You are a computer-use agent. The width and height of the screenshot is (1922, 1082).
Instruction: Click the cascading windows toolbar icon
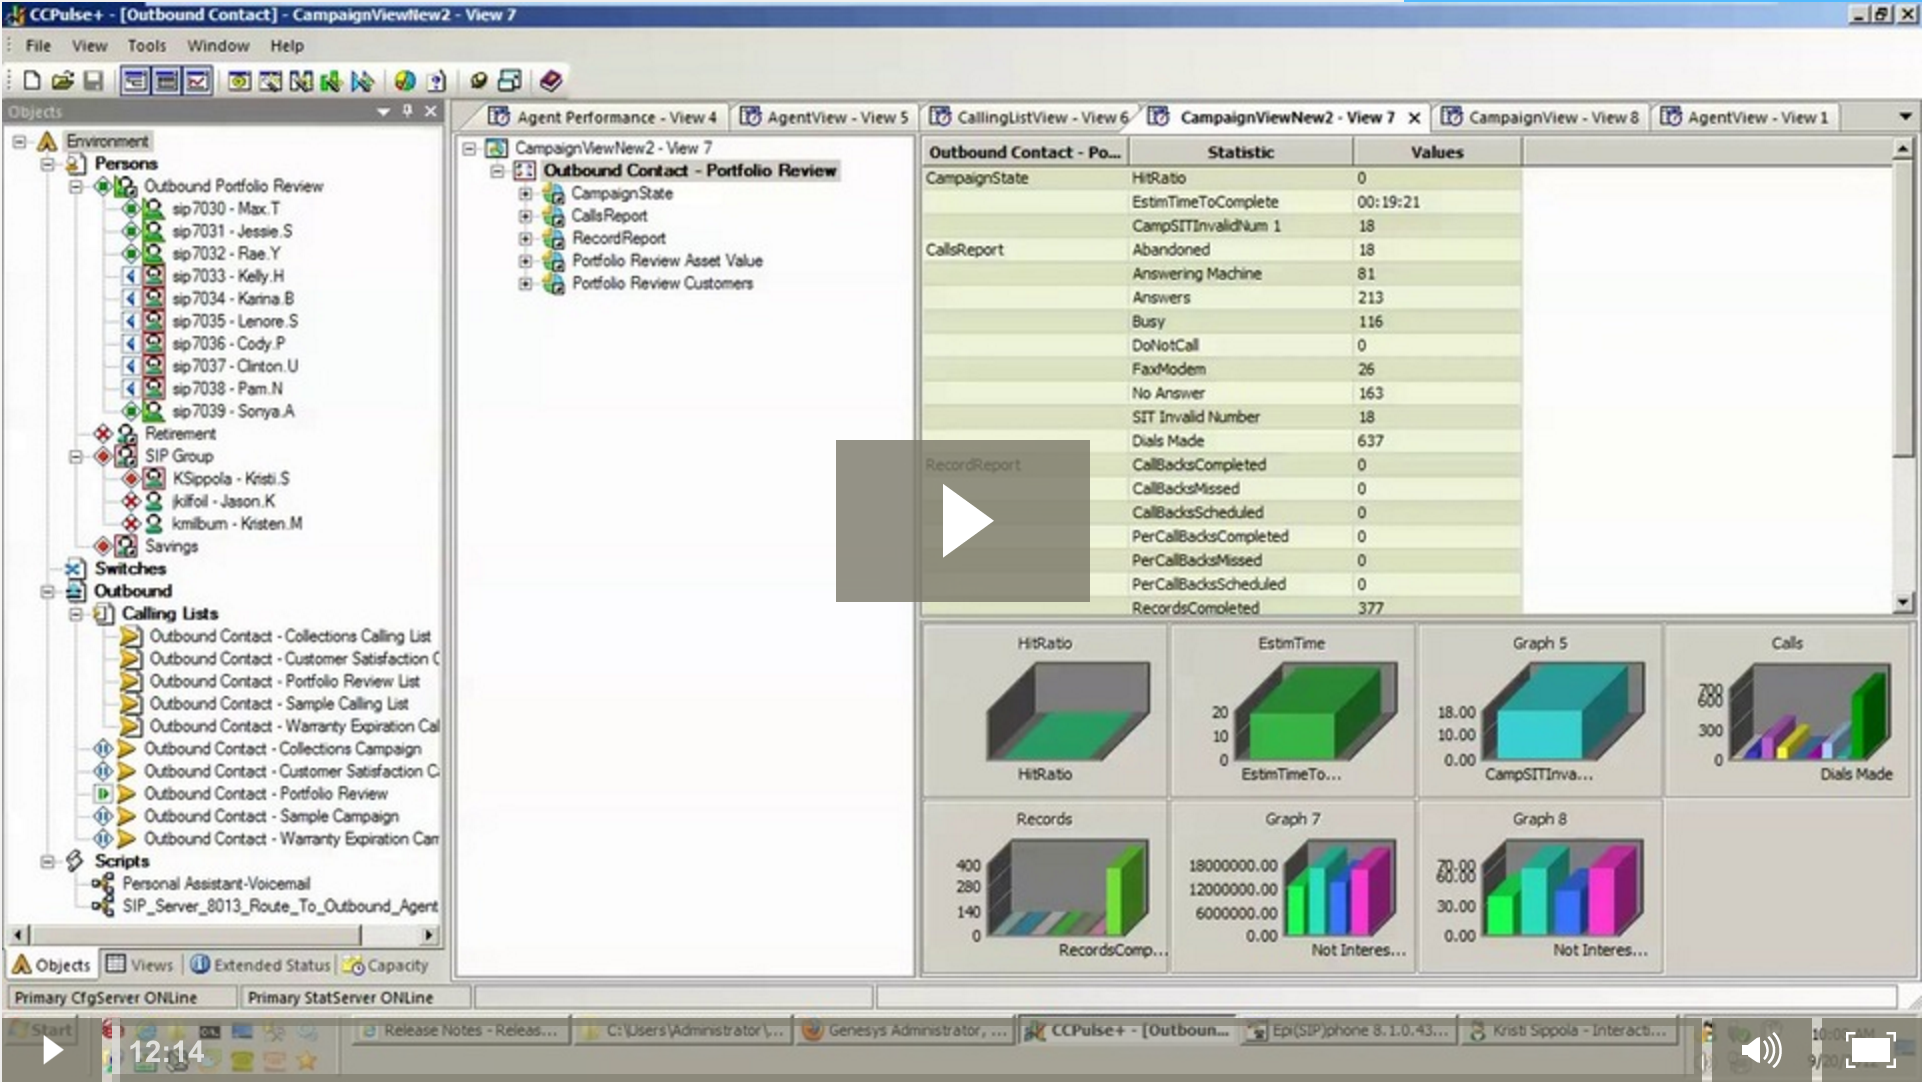click(510, 80)
